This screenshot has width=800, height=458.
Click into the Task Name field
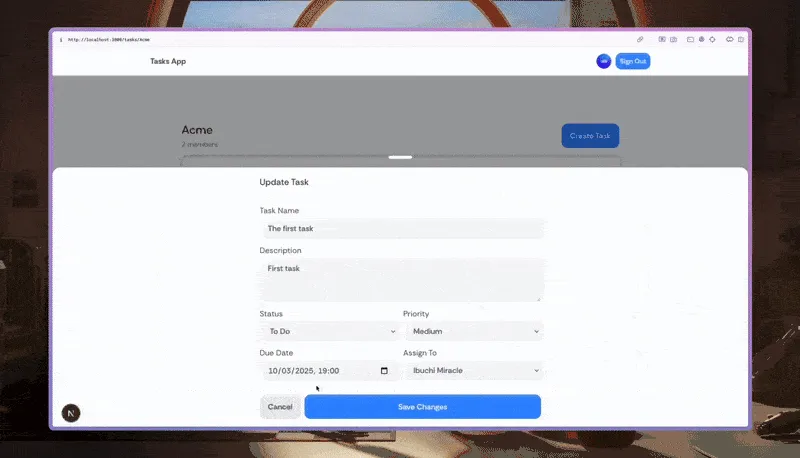400,229
